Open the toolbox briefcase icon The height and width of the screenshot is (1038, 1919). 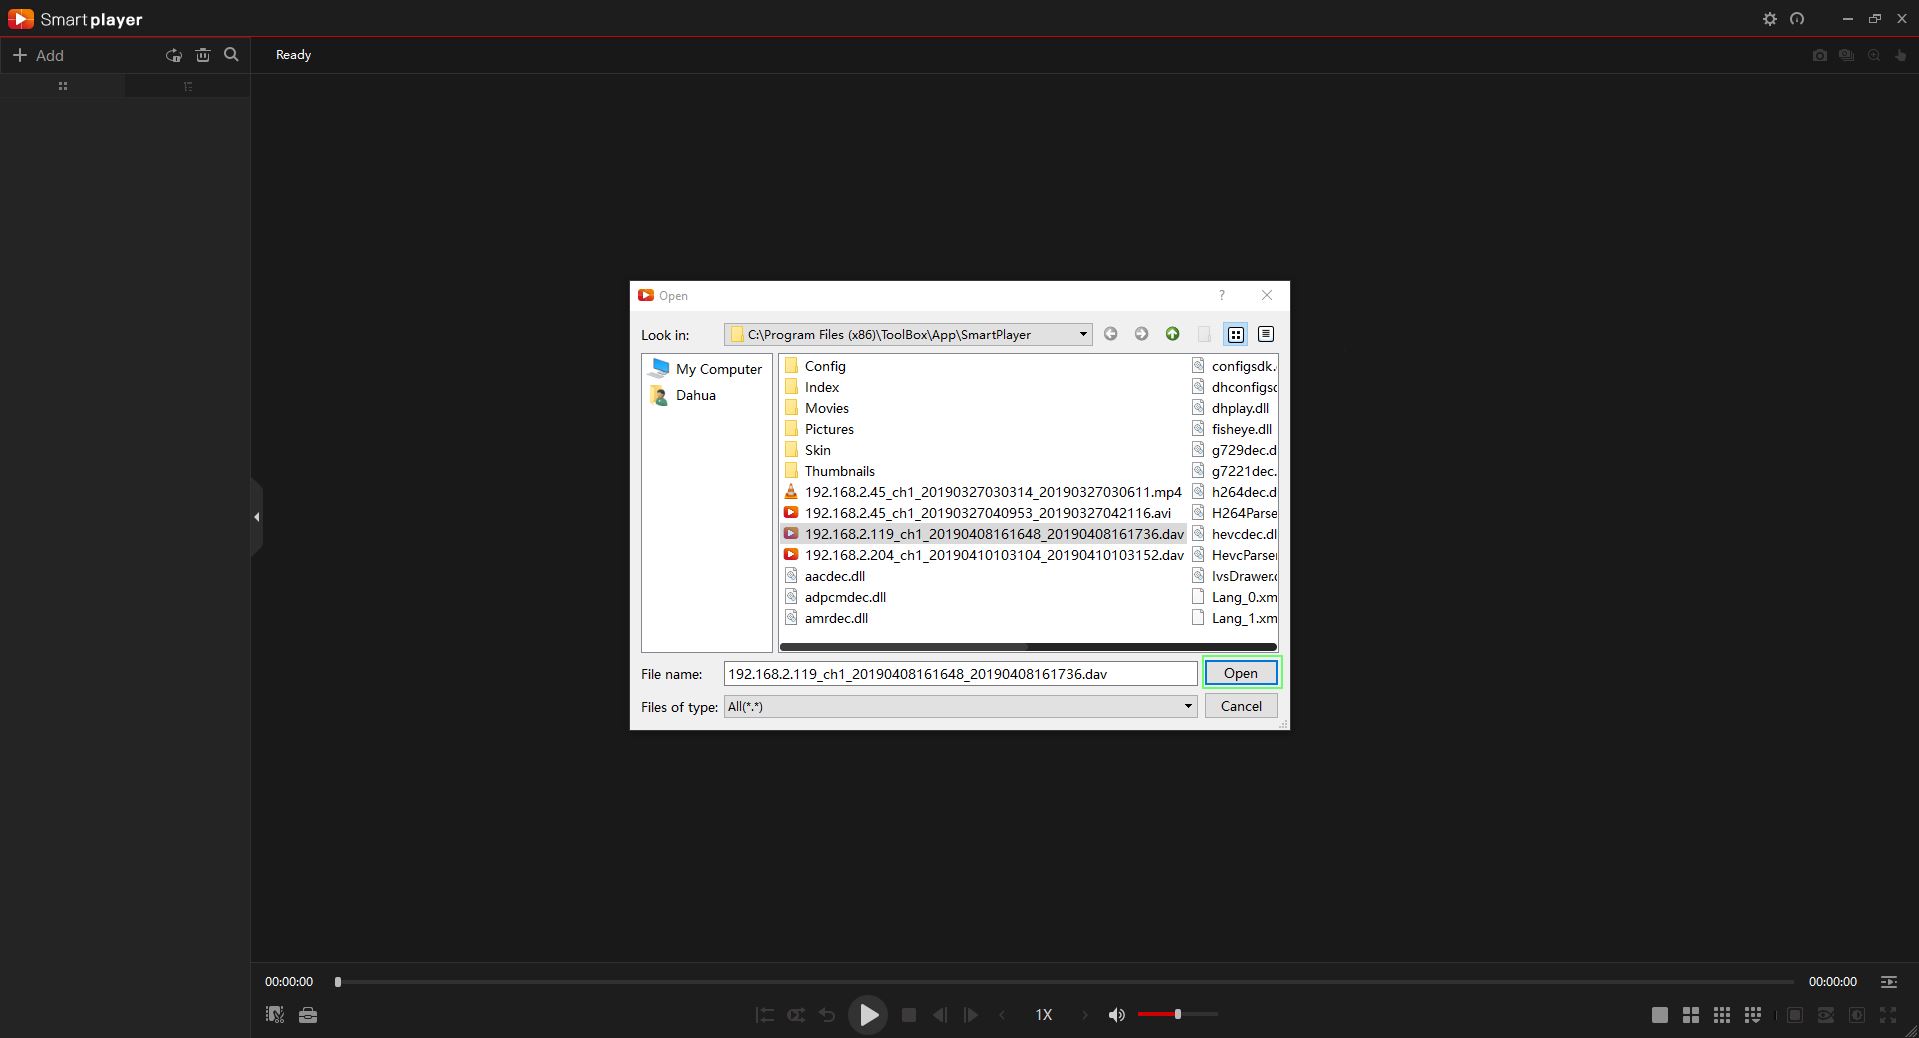(x=308, y=1015)
